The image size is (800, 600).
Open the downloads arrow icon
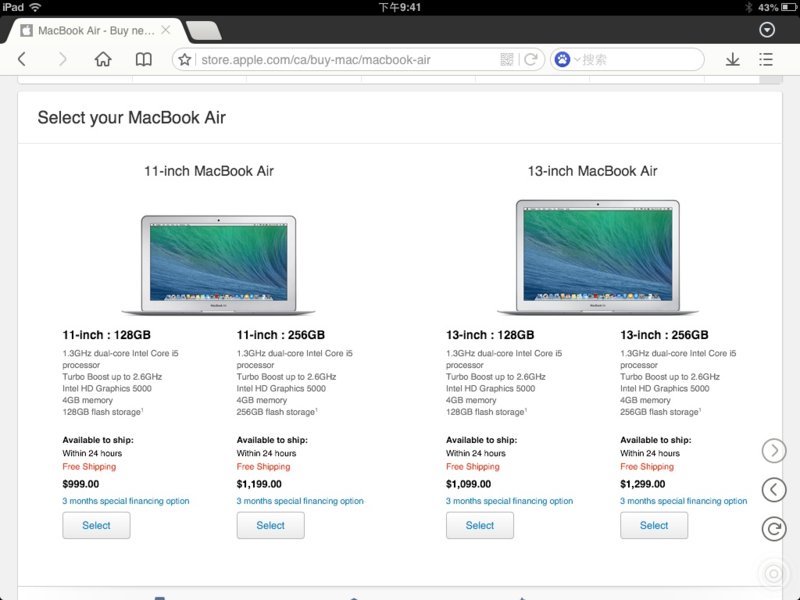point(732,60)
